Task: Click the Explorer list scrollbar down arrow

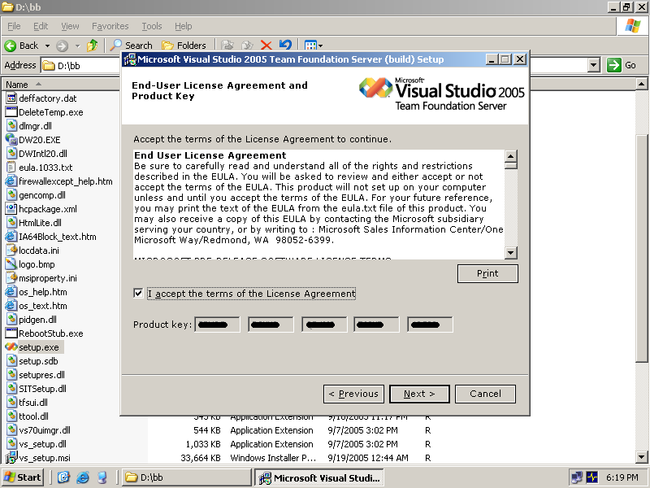Action: (x=641, y=457)
